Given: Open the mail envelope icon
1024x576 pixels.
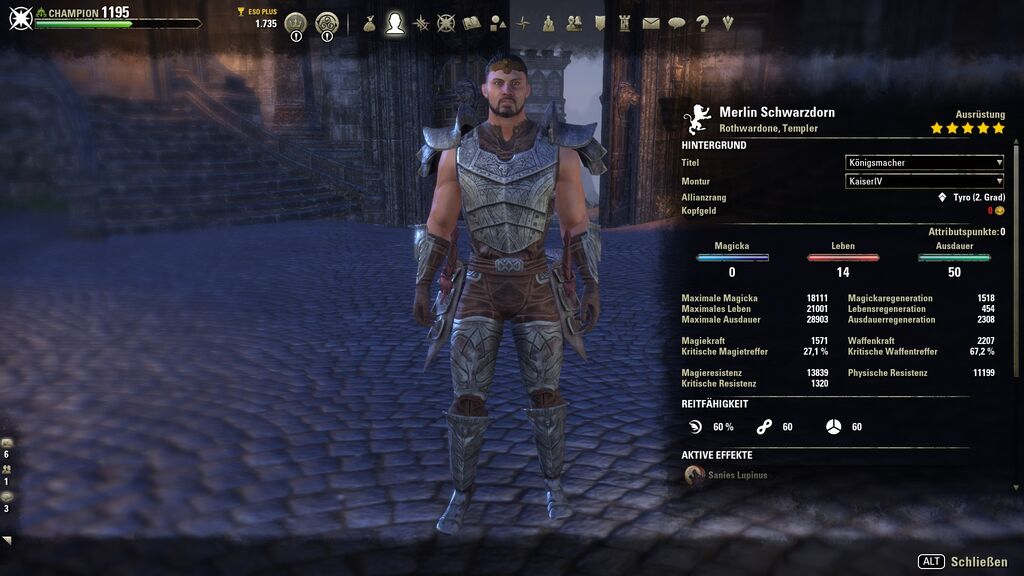Looking at the screenshot, I should click(650, 24).
